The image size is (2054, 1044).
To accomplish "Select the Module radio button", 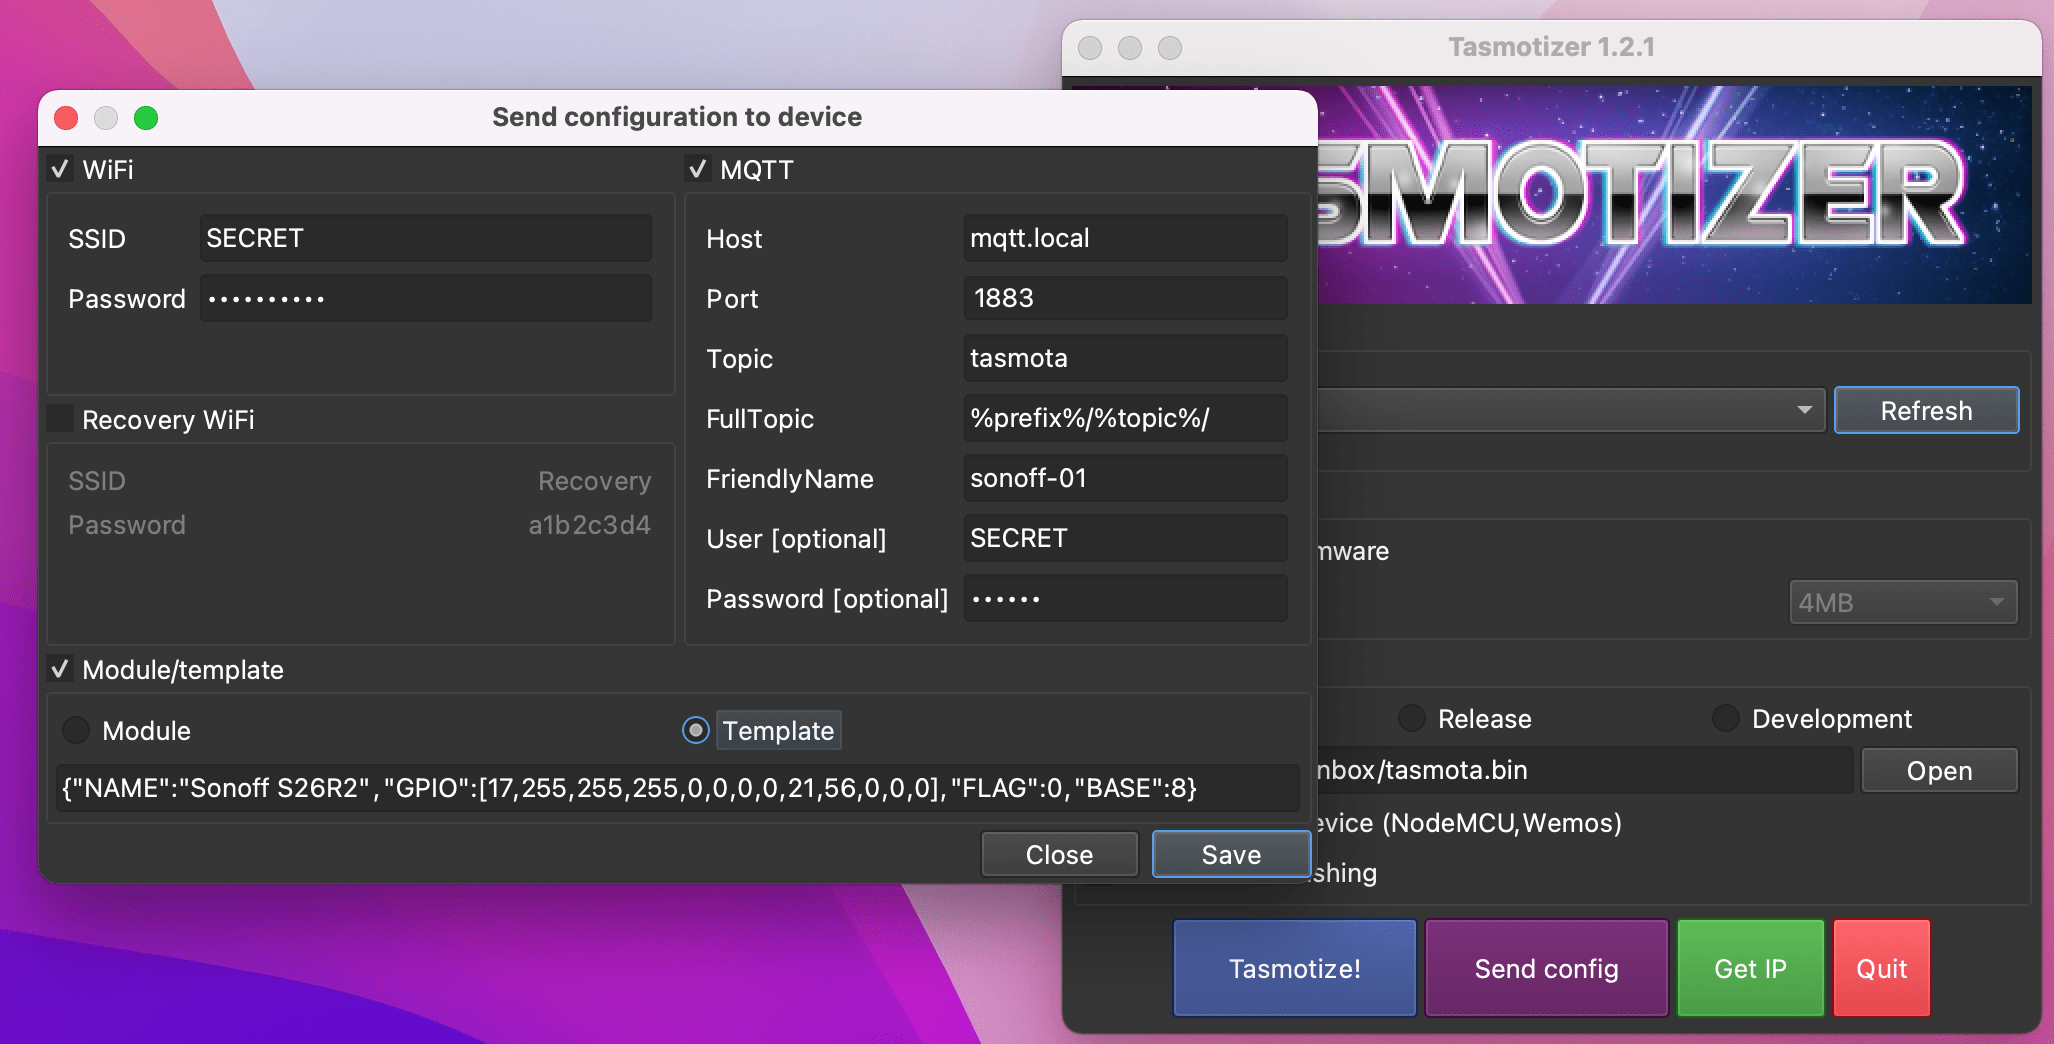I will coord(77,730).
